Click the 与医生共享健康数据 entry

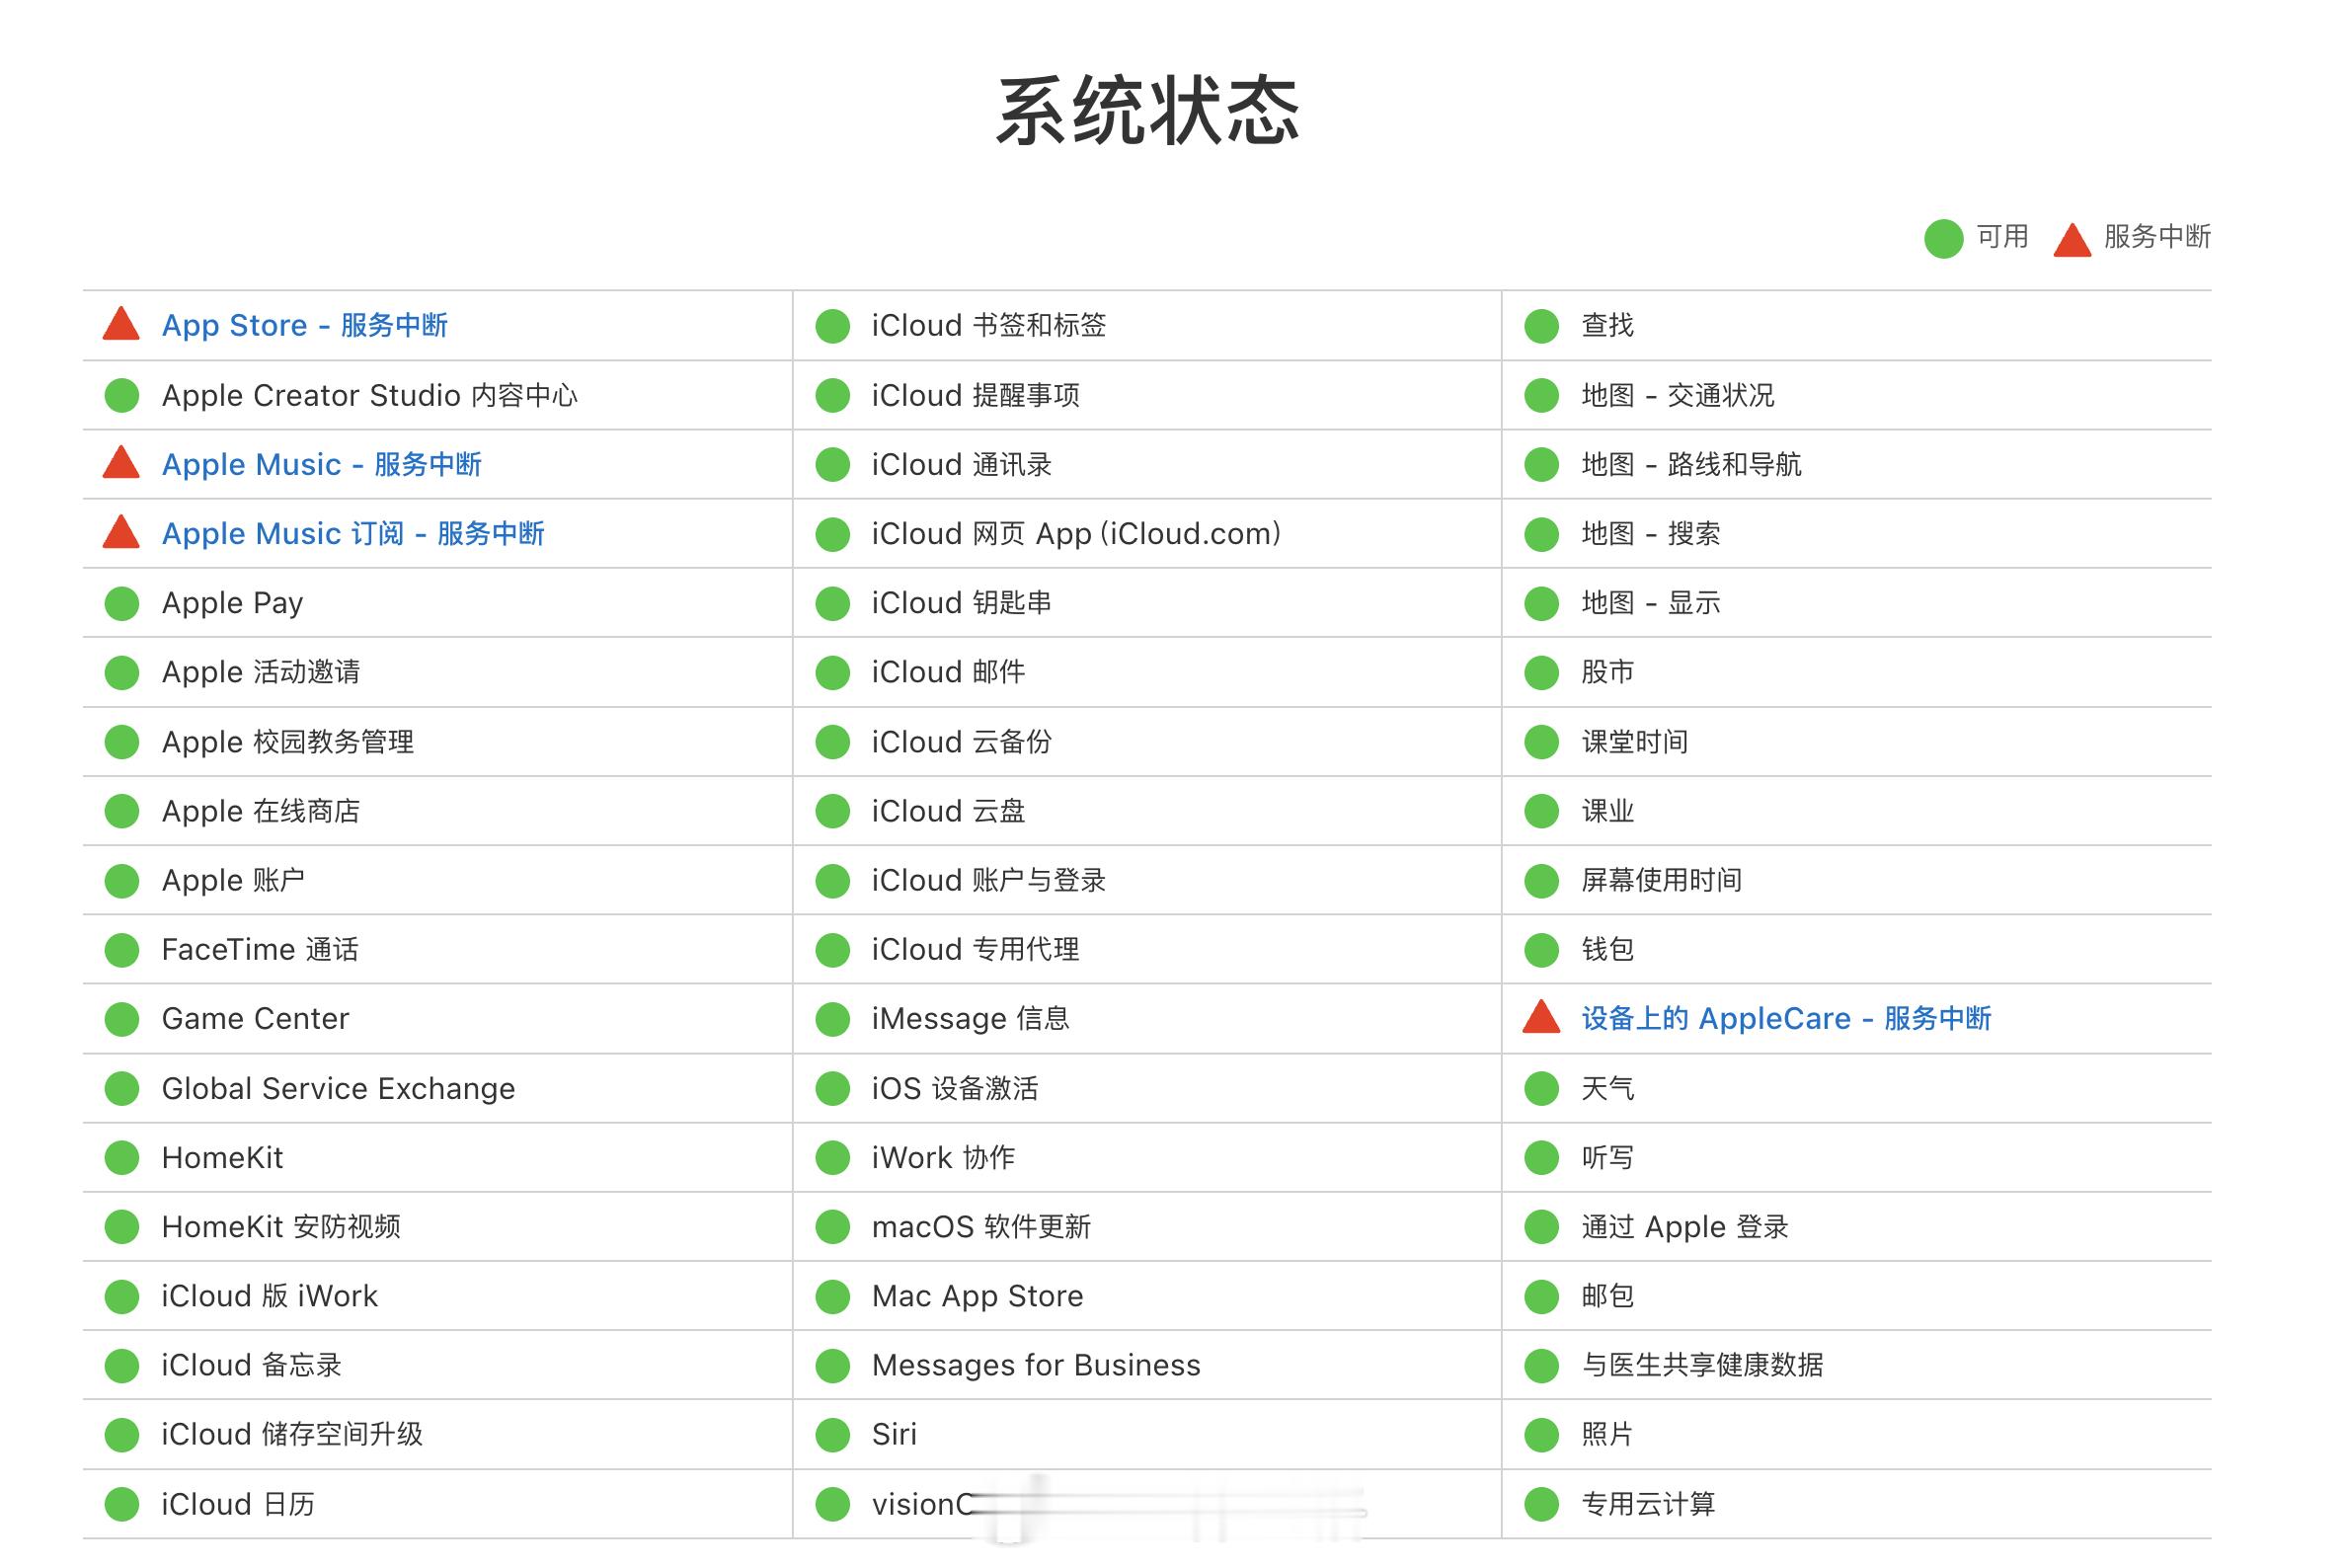tap(1702, 1365)
